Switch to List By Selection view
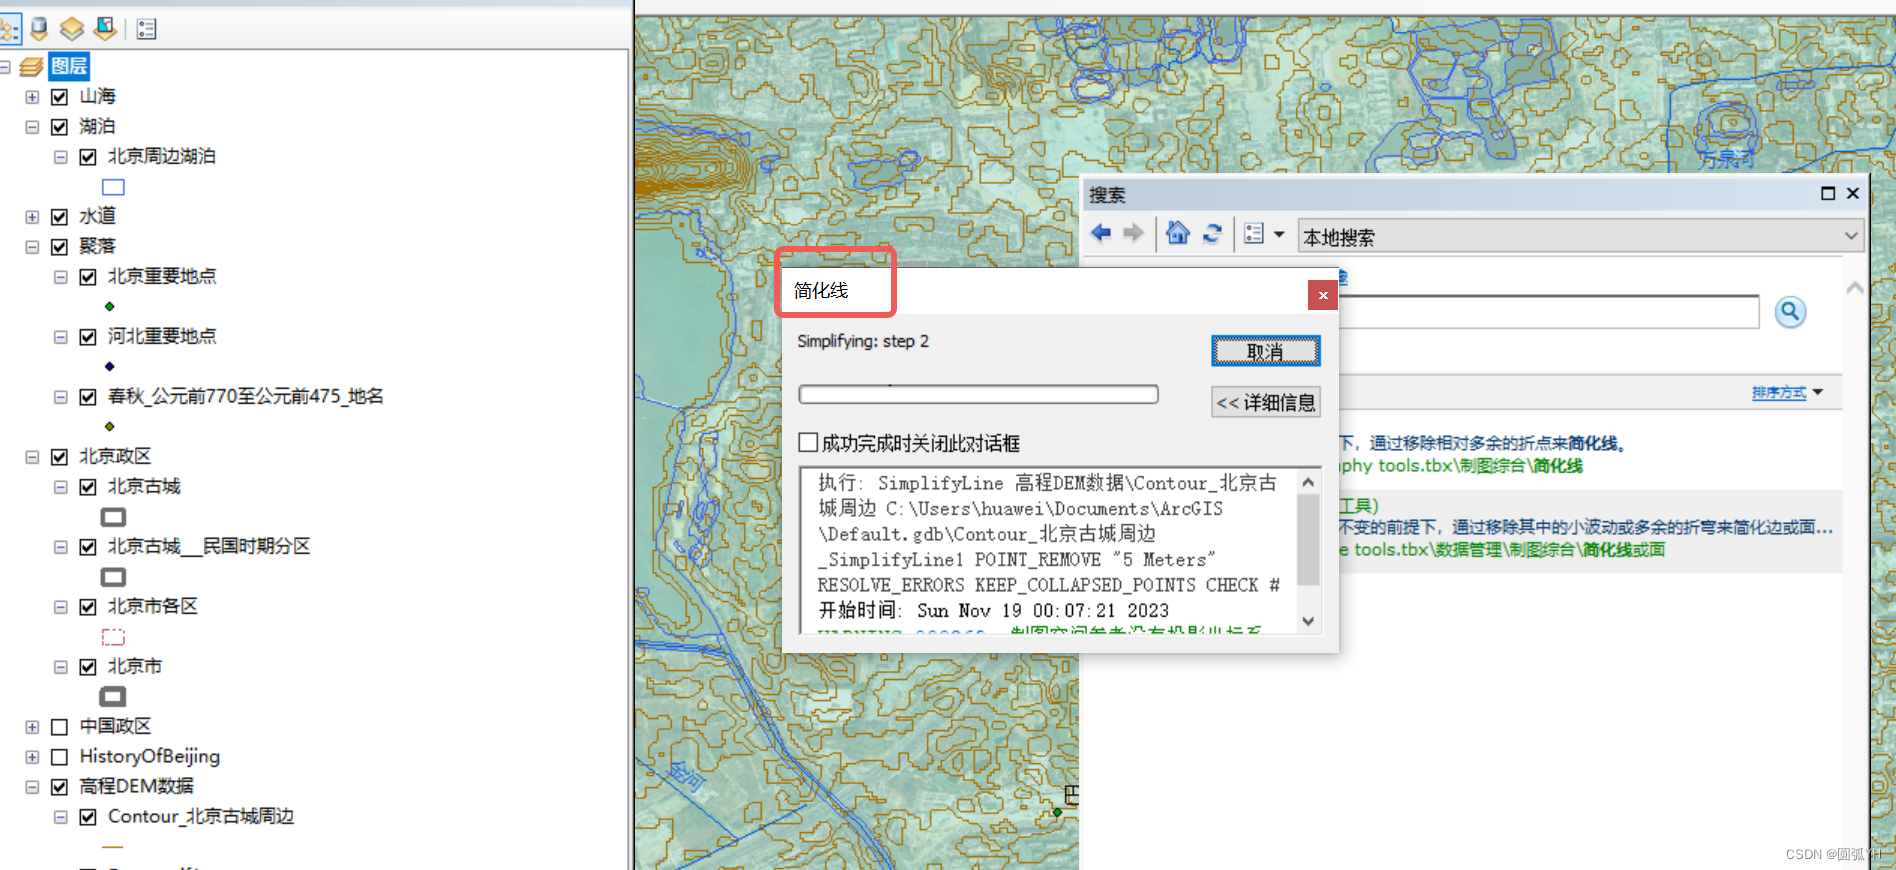The image size is (1896, 870). click(x=104, y=29)
